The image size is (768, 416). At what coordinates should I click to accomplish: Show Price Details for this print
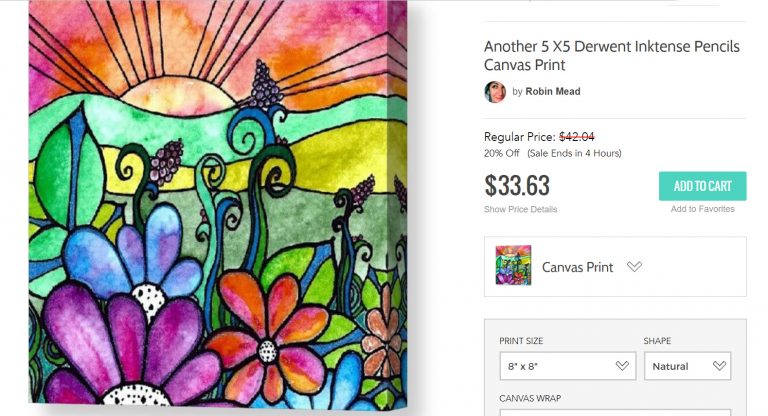coord(520,209)
